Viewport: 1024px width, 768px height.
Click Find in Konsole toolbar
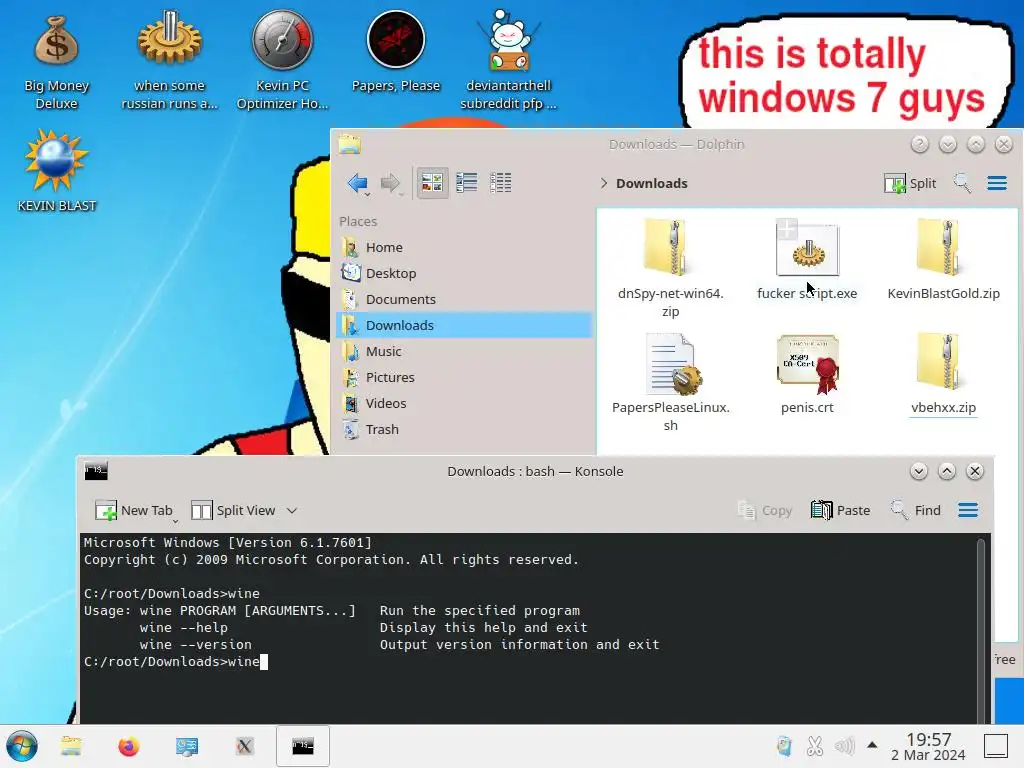916,510
